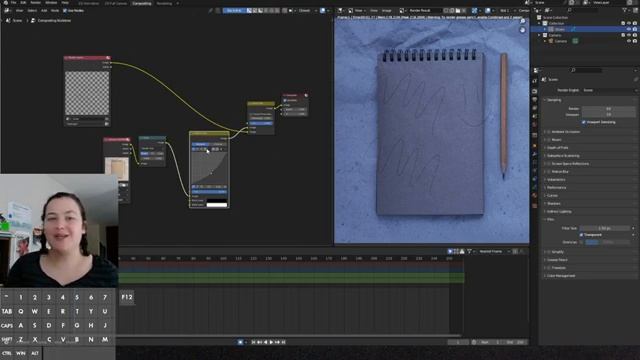Click the open image folder icon
Image resolution: width=640 pixels, height=360 pixels.
458,11
